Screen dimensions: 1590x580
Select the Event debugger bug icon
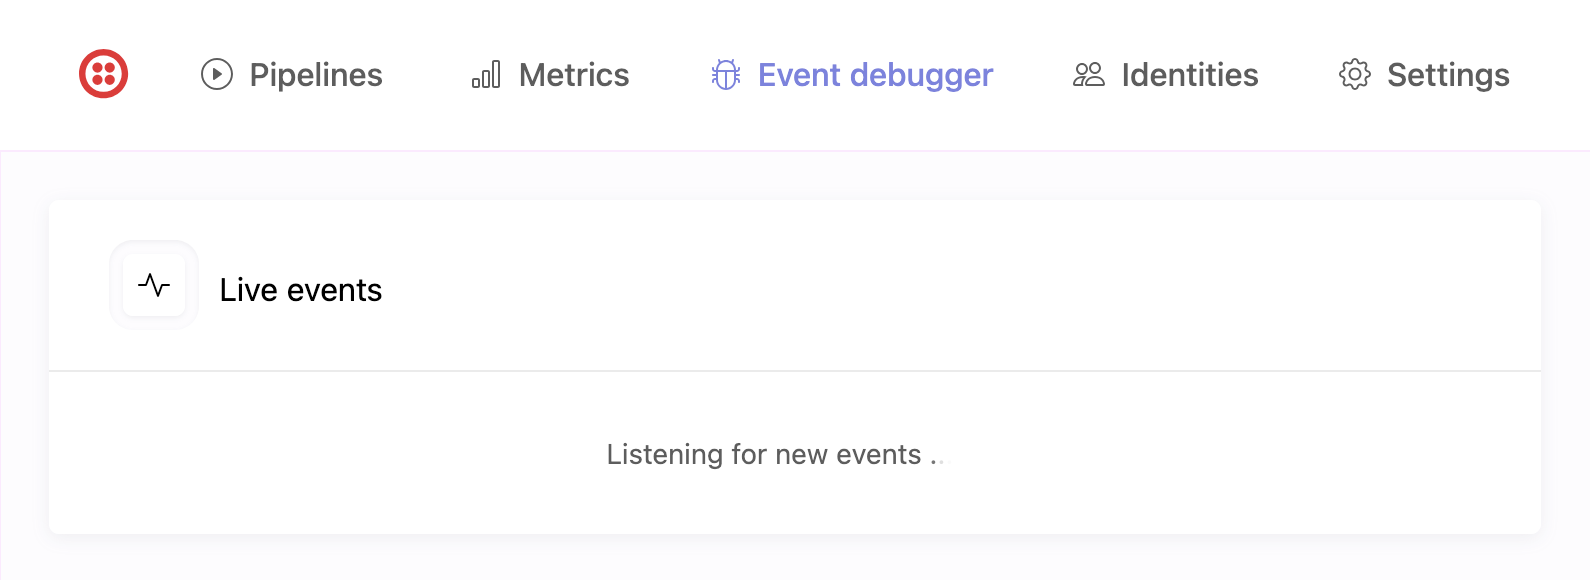coord(724,74)
